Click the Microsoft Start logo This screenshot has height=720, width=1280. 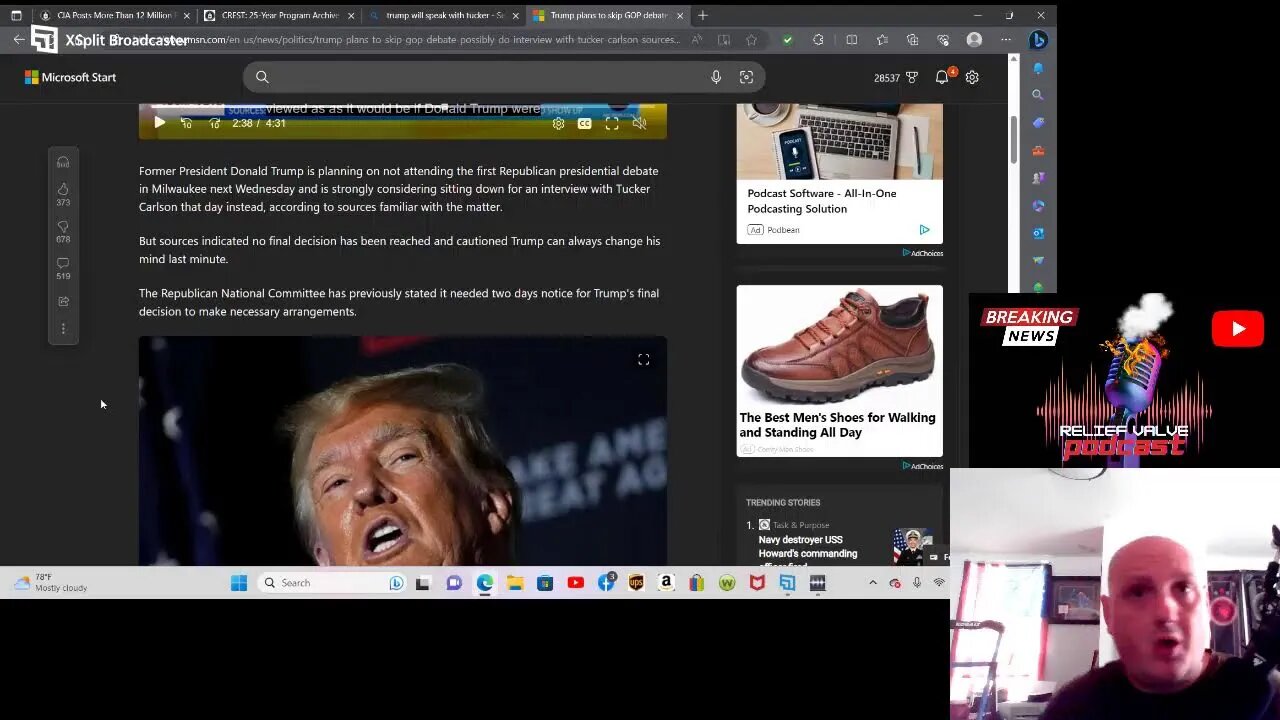pyautogui.click(x=70, y=77)
